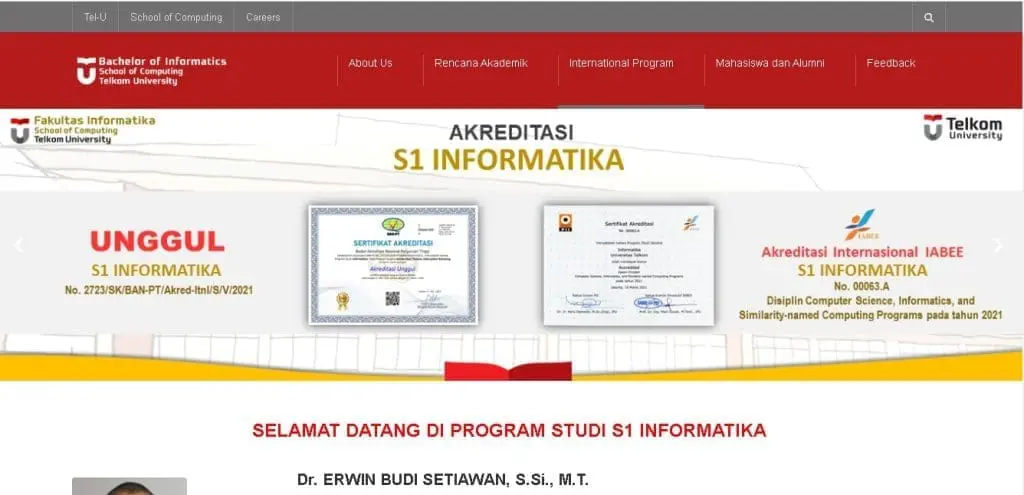Click the profile photo thumbnail
The image size is (1024, 495).
point(129,486)
